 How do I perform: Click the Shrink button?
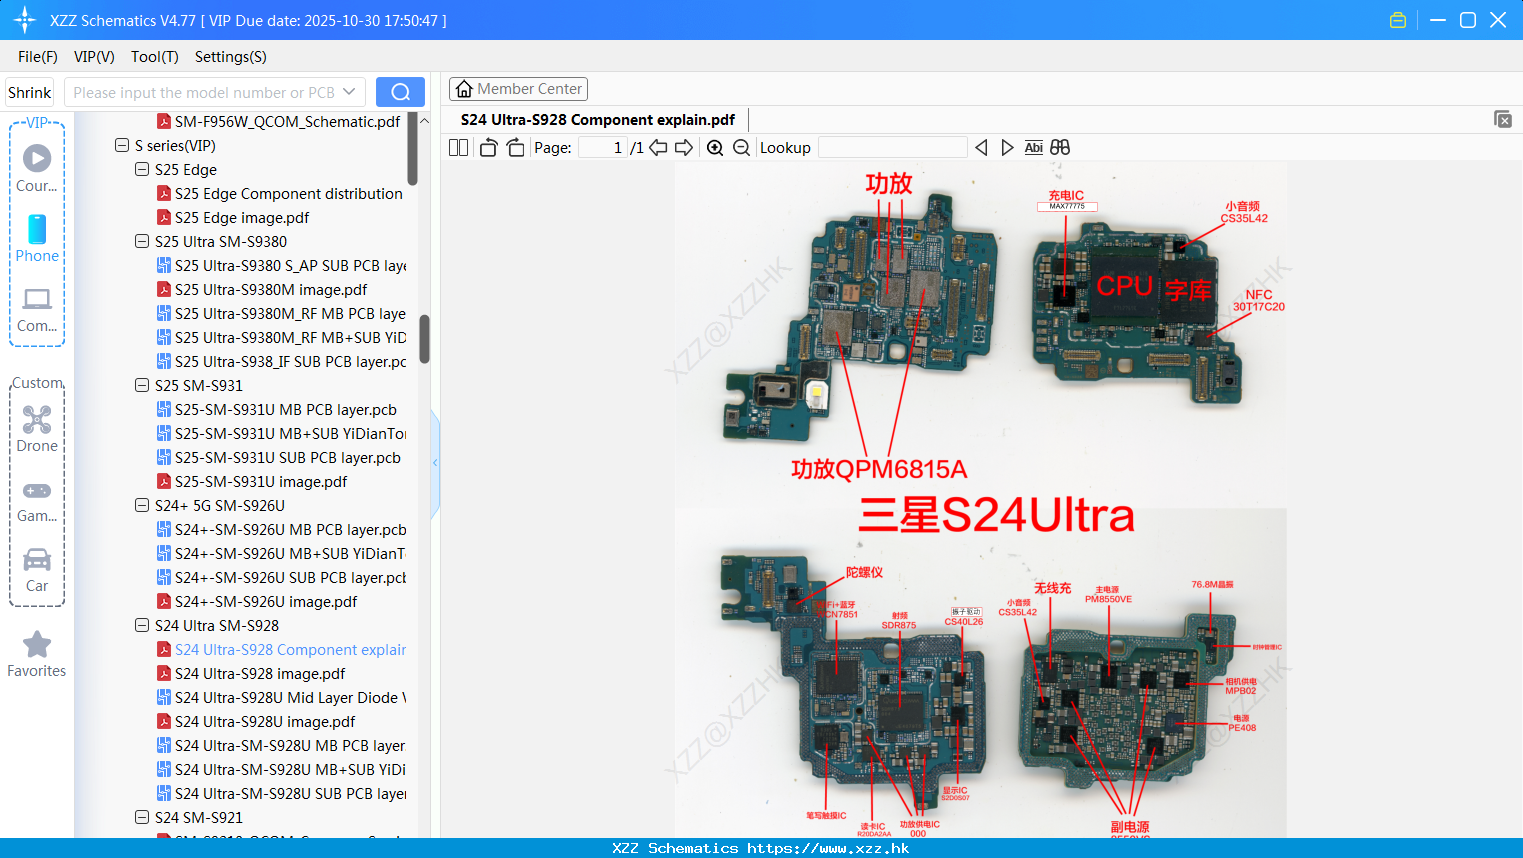30,92
